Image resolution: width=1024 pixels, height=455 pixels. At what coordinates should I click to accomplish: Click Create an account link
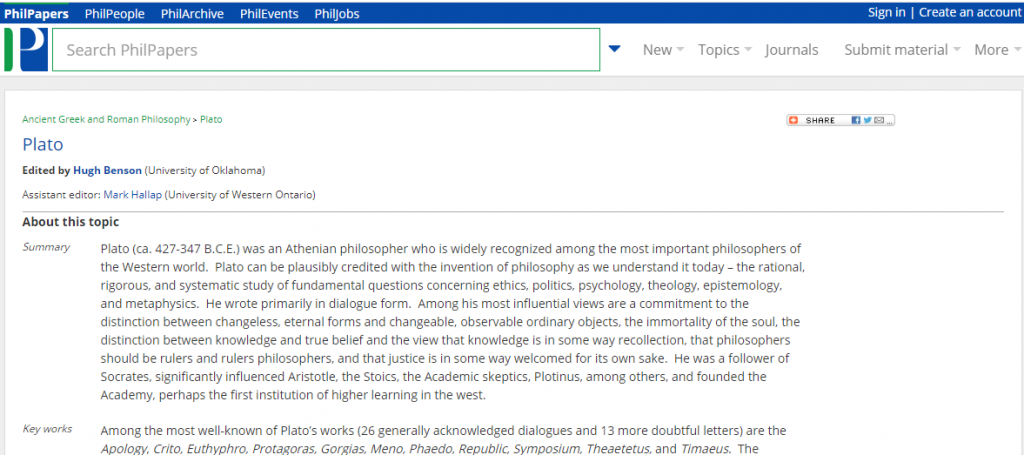point(969,12)
